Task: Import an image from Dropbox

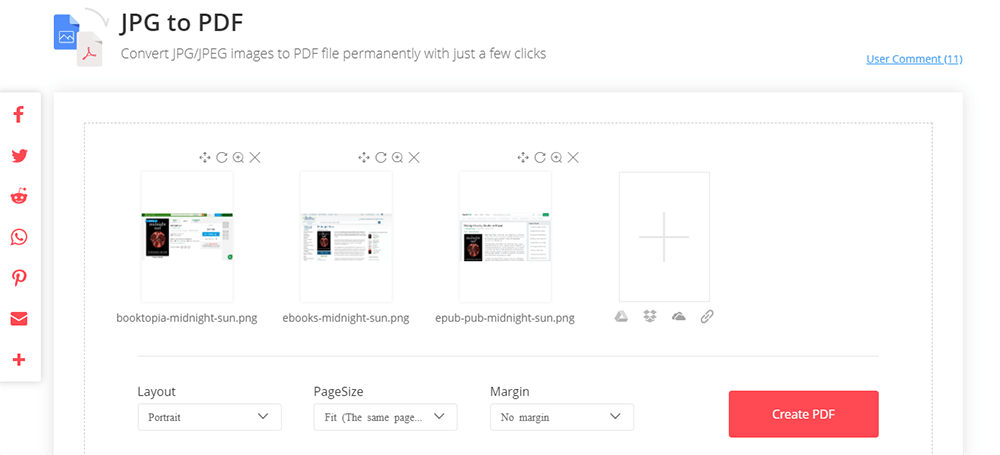Action: tap(650, 316)
